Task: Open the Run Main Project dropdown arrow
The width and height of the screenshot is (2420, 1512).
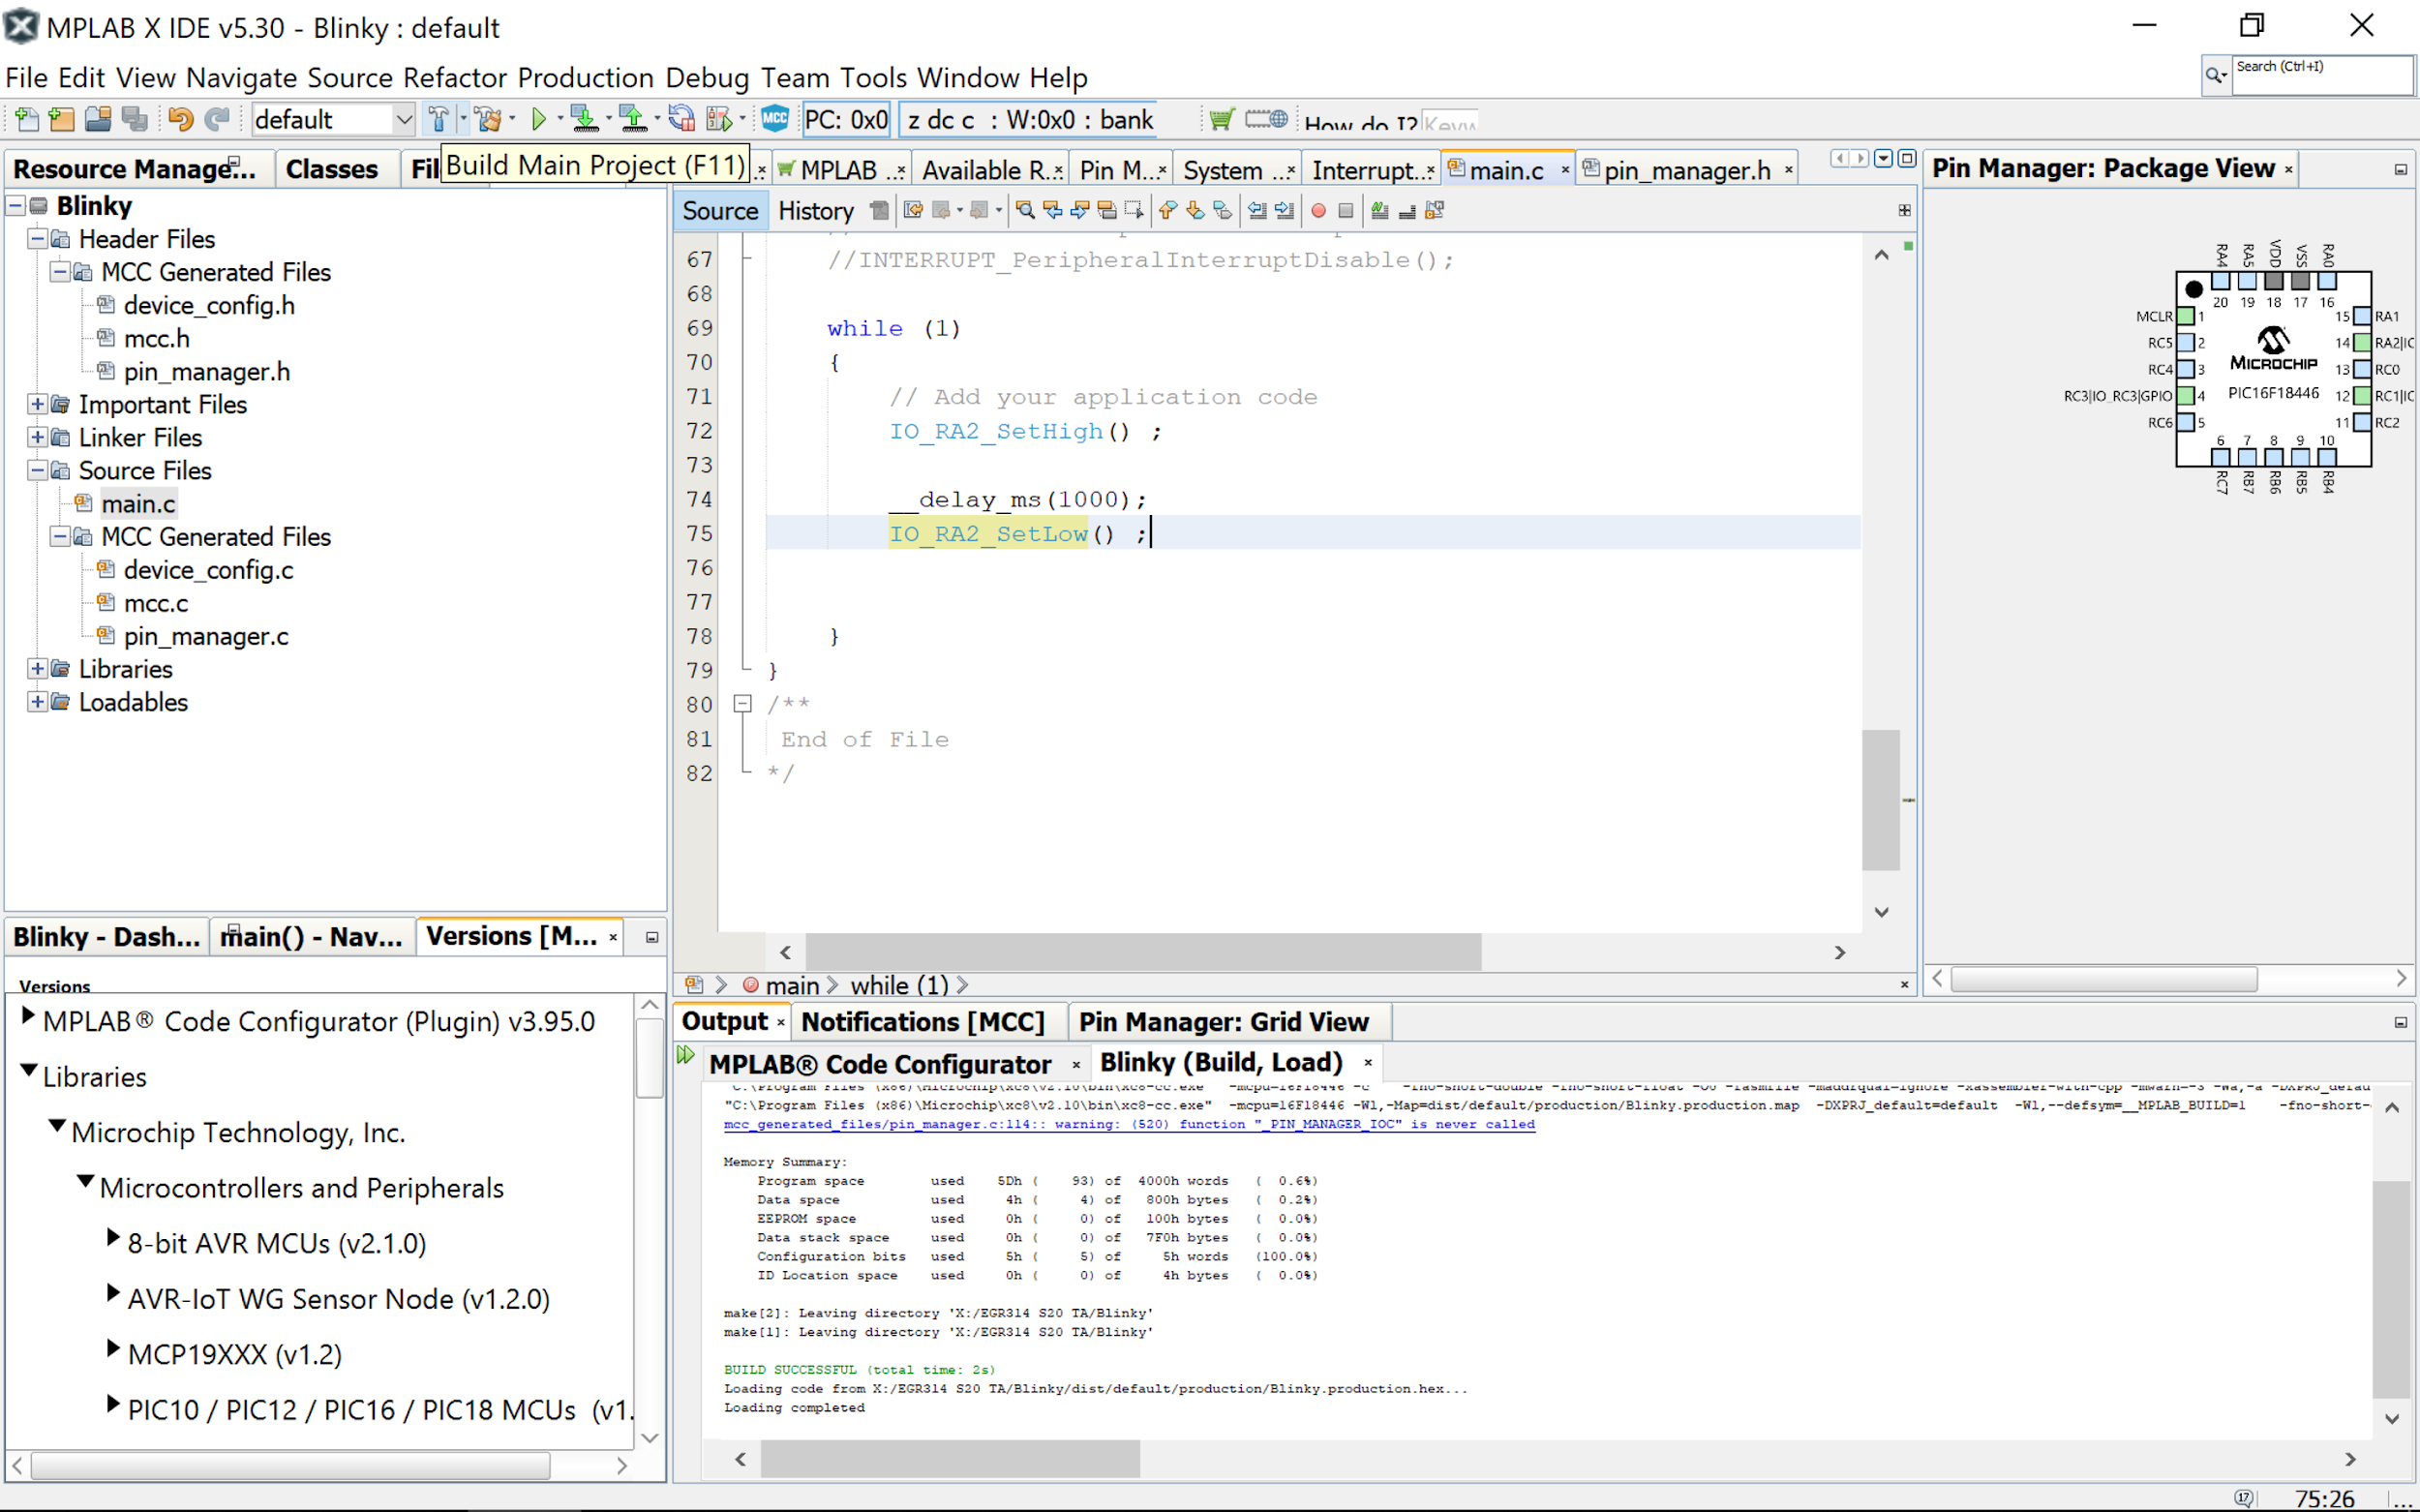Action: point(560,119)
